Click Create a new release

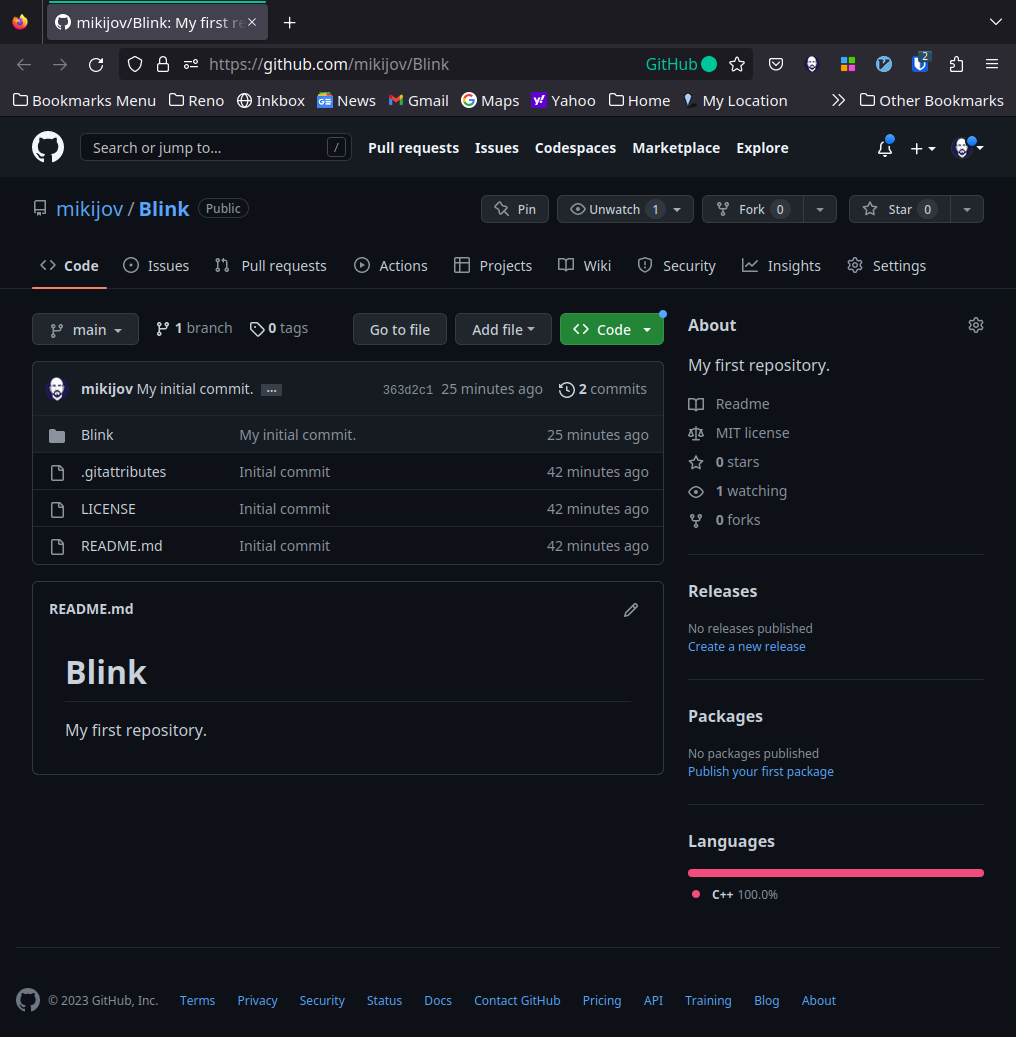747,647
